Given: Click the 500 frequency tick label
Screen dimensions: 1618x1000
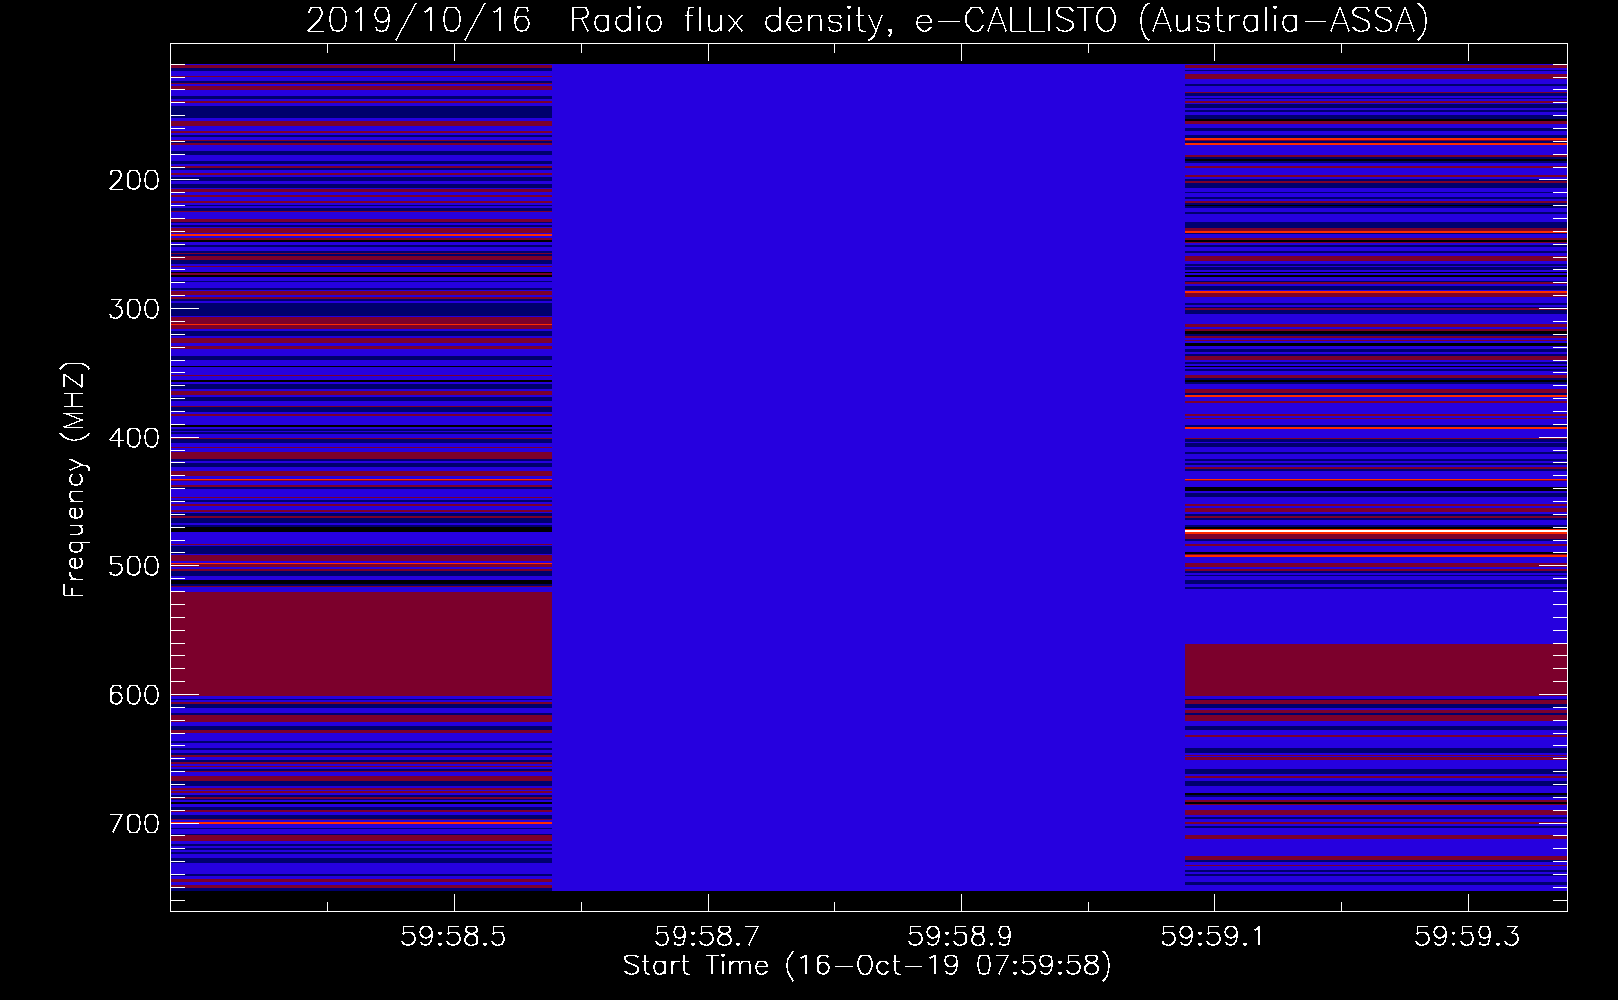Looking at the screenshot, I should coord(134,566).
